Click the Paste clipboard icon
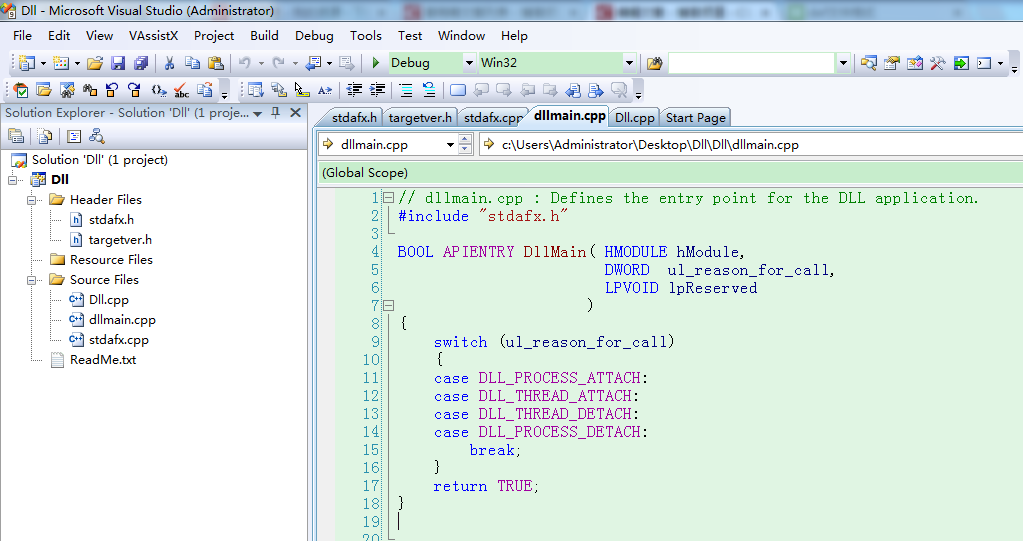The image size is (1023, 541). point(215,63)
